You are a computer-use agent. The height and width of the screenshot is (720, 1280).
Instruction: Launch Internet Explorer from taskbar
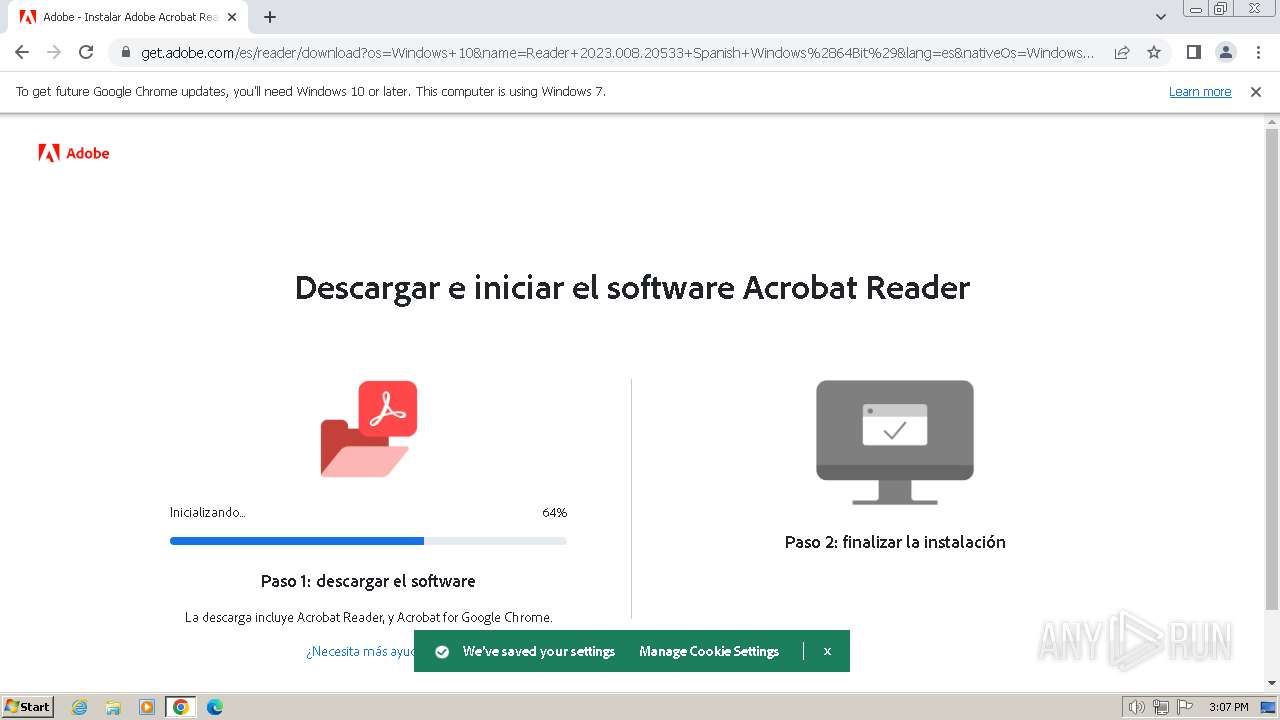(79, 707)
